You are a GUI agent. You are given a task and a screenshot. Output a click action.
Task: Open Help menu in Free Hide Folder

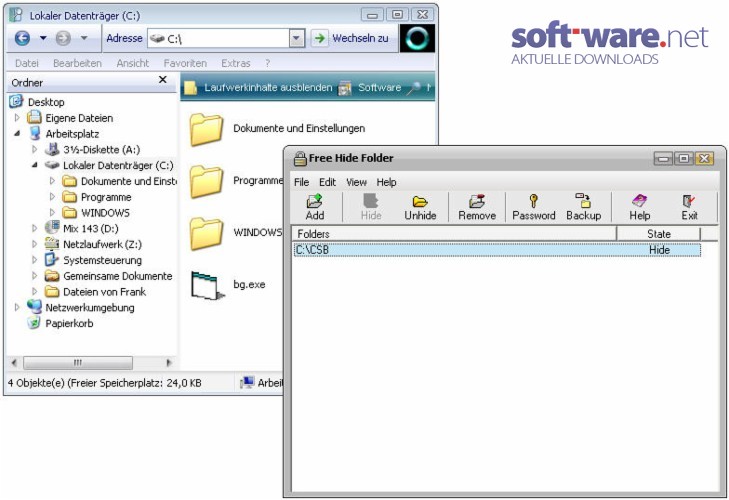(x=386, y=182)
